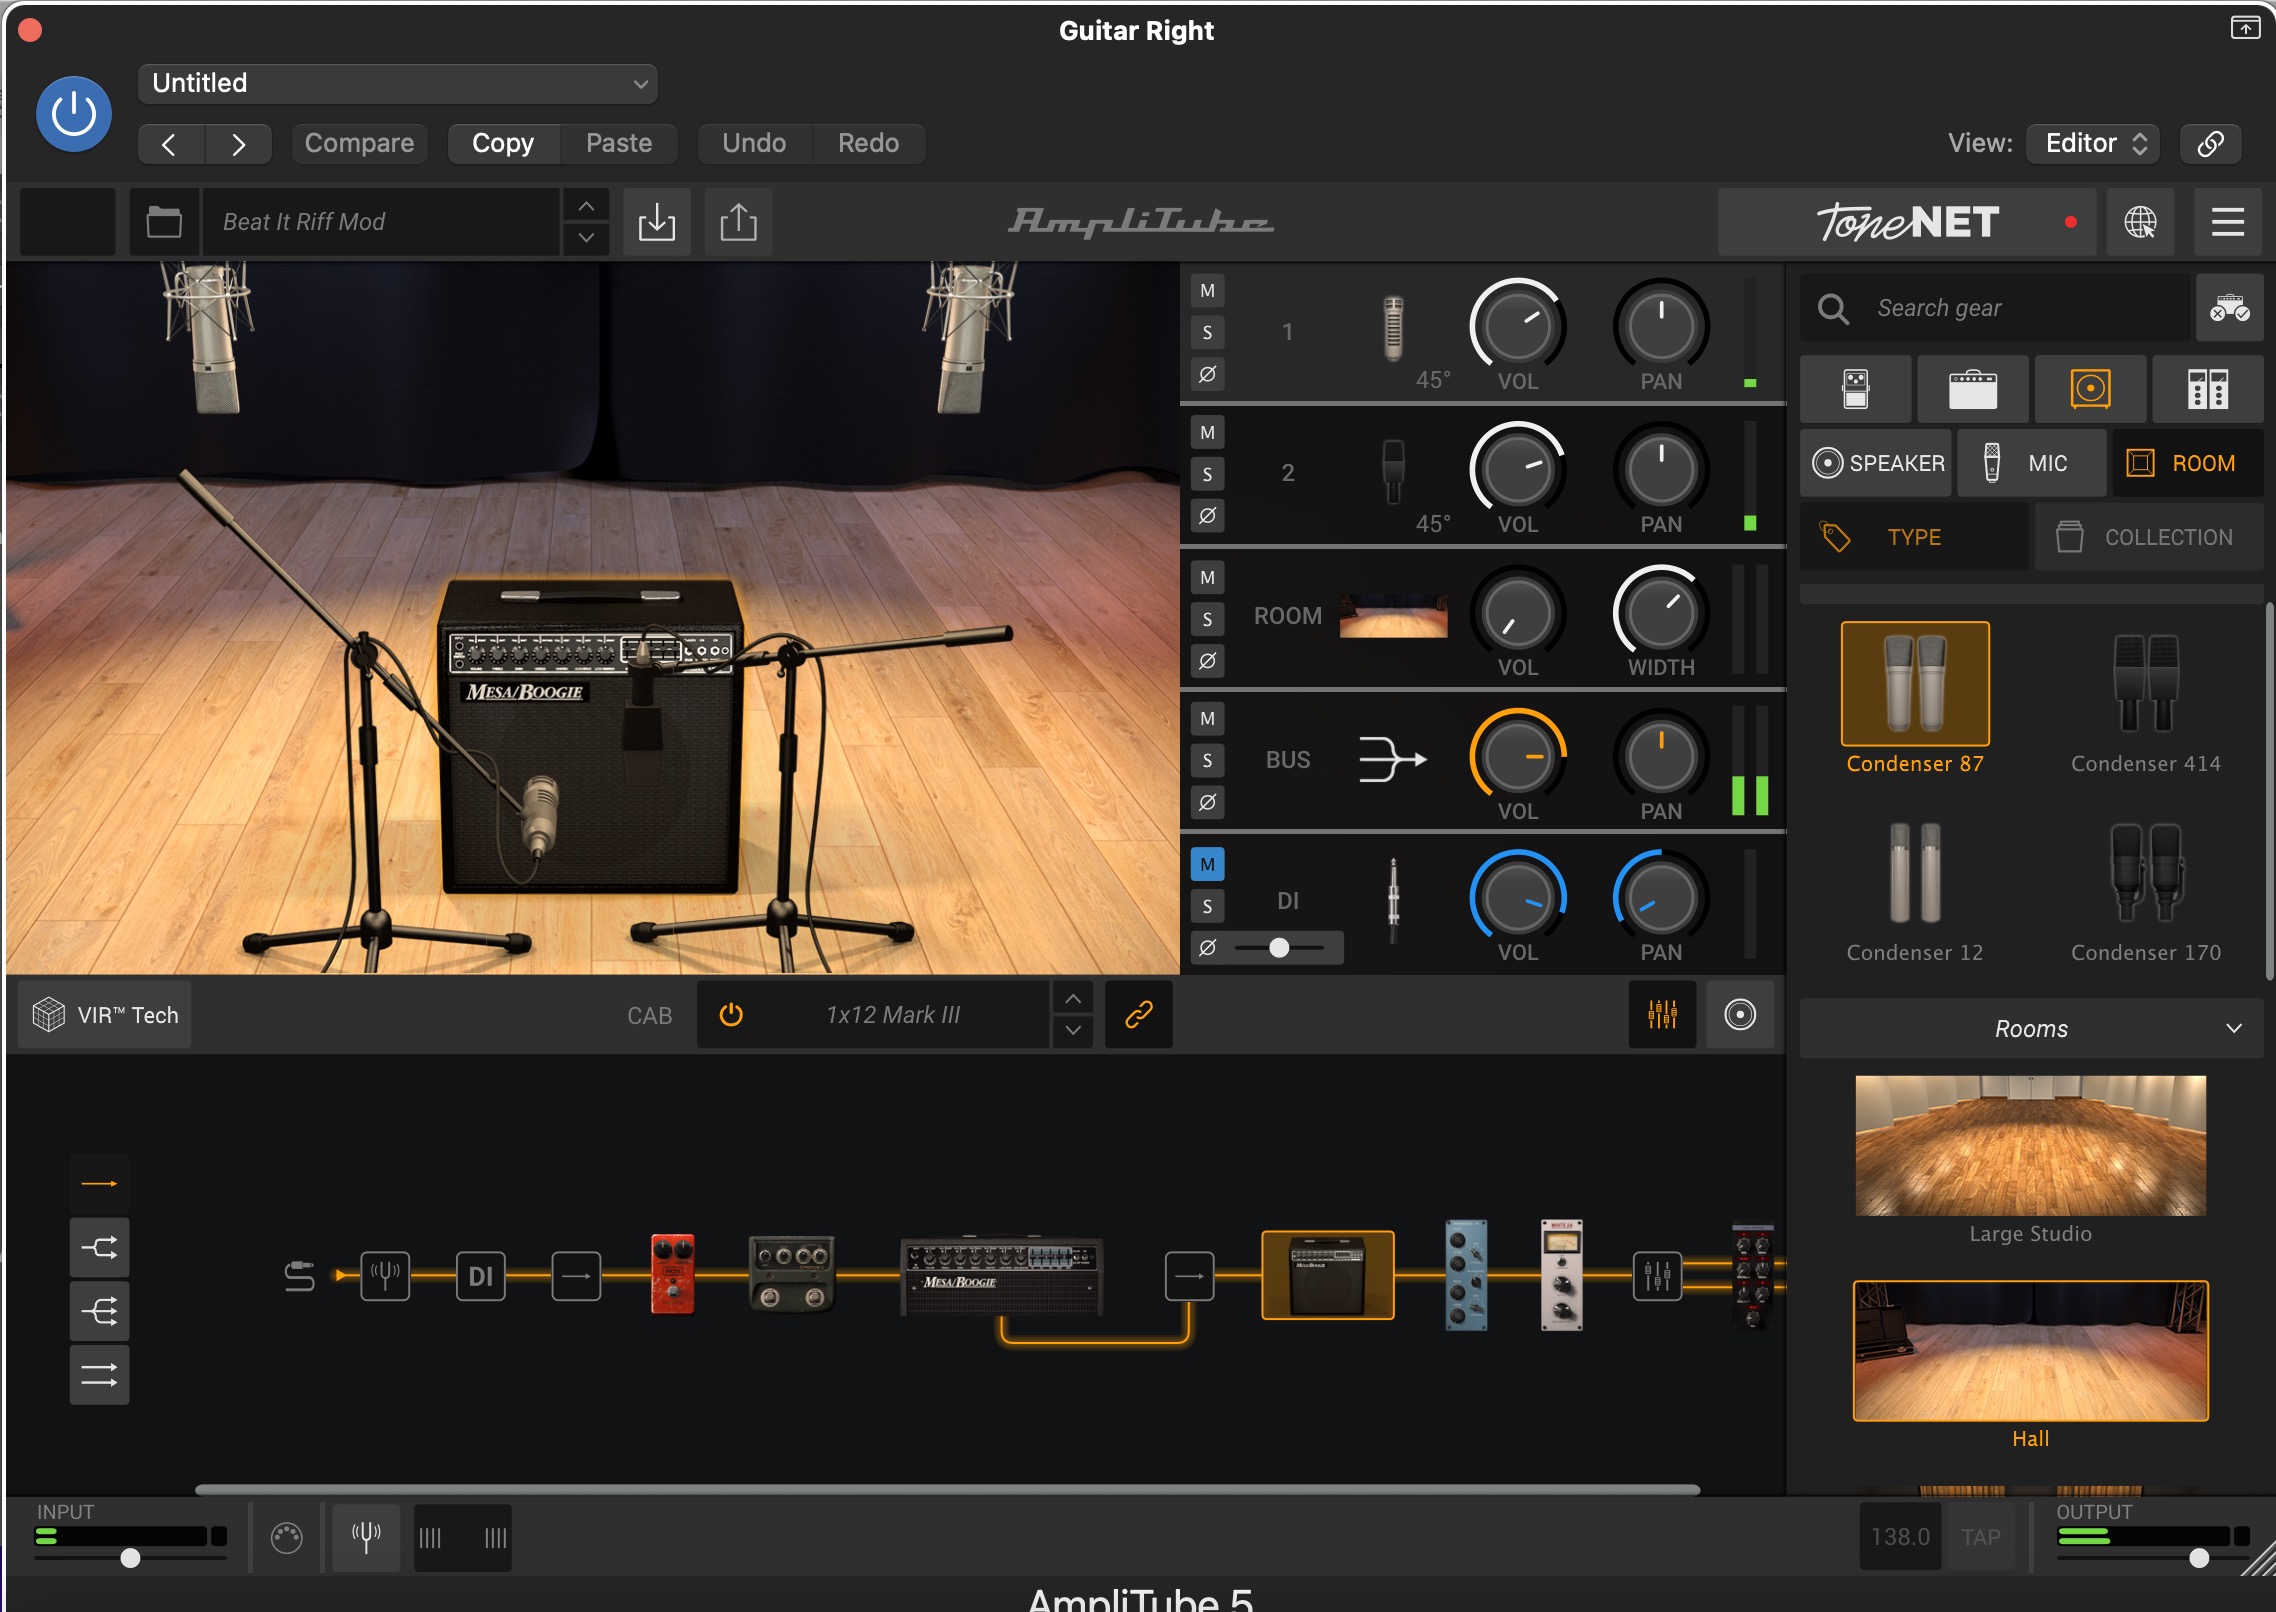Image resolution: width=2276 pixels, height=1612 pixels.
Task: Toggle the plugin power bypass button
Action: point(73,114)
